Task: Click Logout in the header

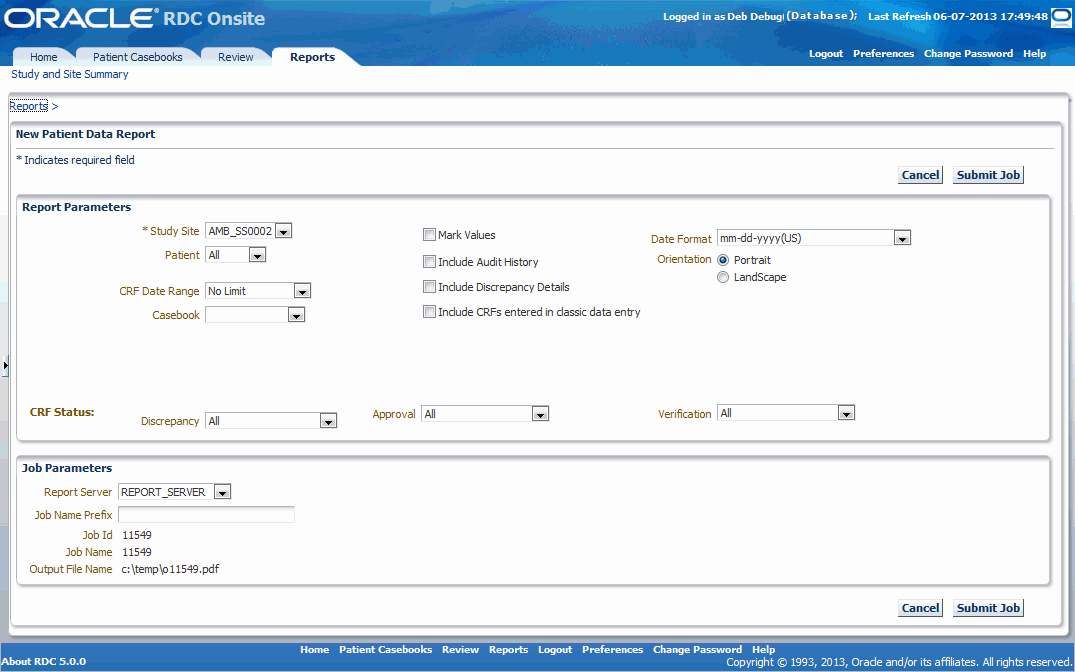Action: [x=826, y=53]
